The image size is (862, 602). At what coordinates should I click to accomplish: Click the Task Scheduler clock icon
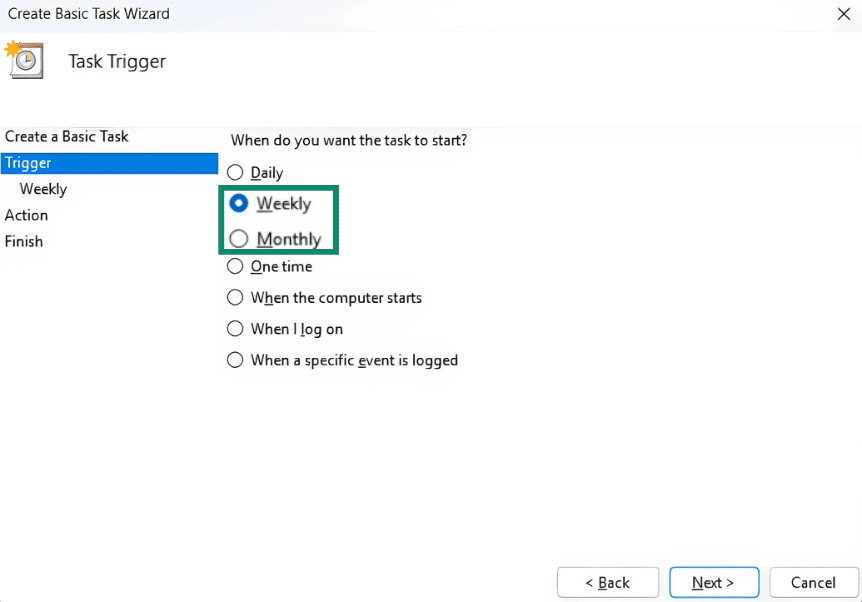[x=25, y=60]
